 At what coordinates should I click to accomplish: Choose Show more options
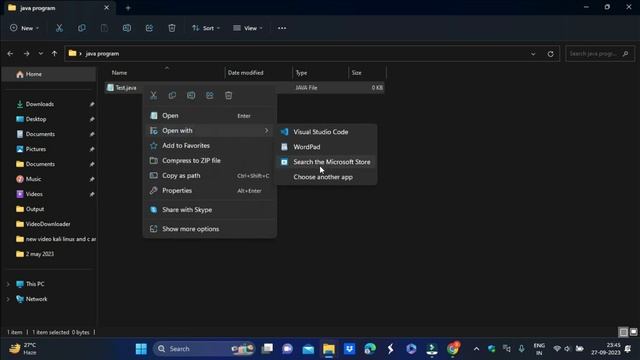(209, 229)
